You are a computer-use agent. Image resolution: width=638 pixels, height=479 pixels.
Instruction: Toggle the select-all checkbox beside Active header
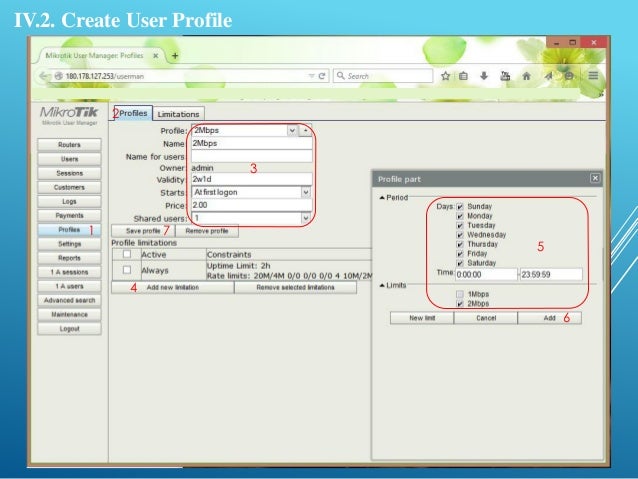pyautogui.click(x=127, y=254)
